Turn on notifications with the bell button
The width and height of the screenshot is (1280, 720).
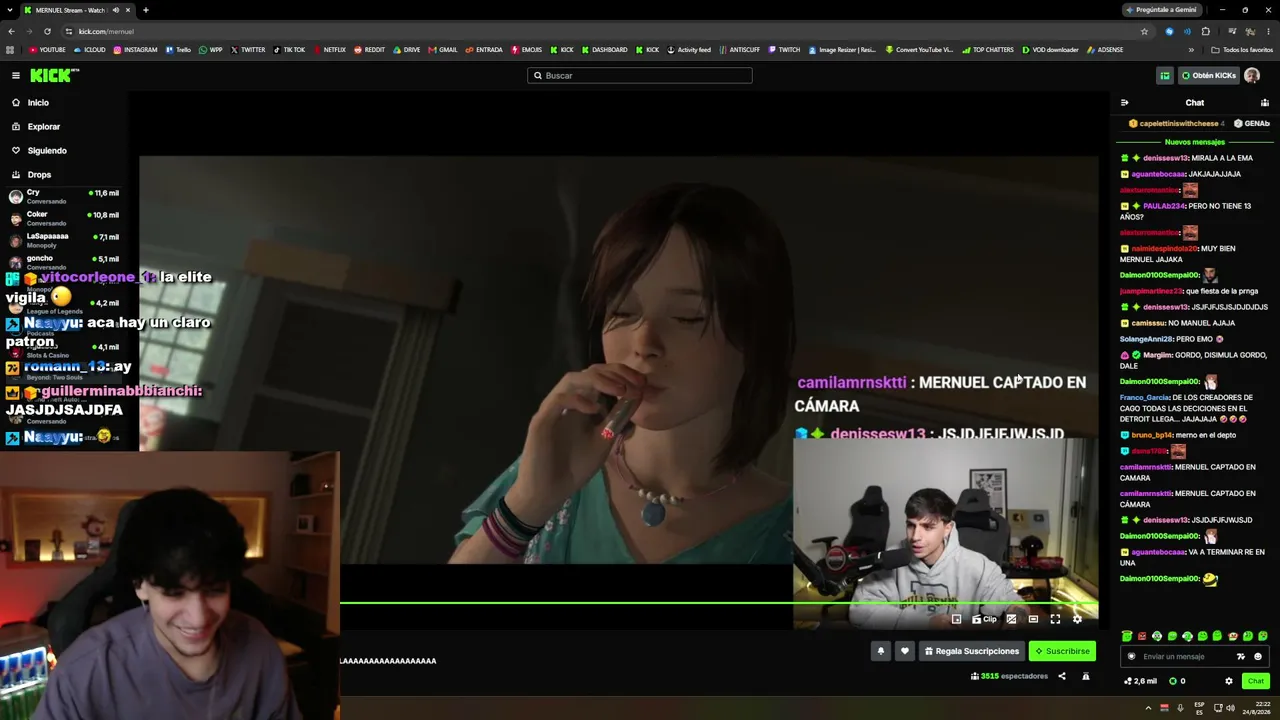point(881,651)
